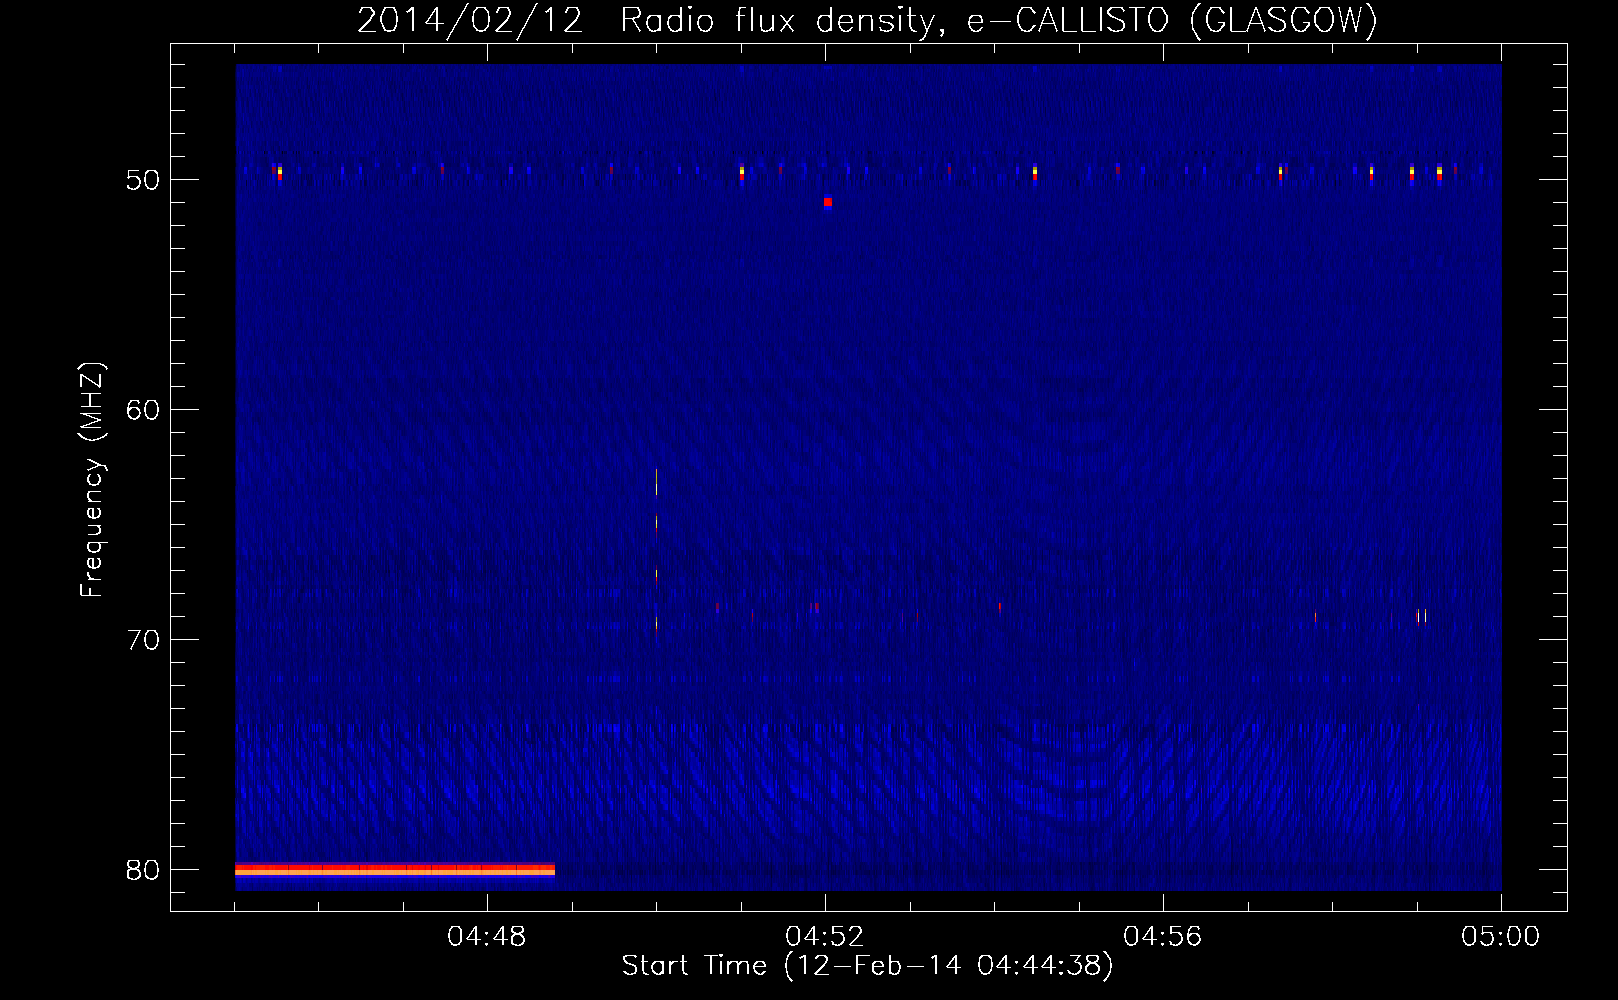Click the 50 frequency tick label
This screenshot has width=1618, height=1000.
[x=143, y=180]
